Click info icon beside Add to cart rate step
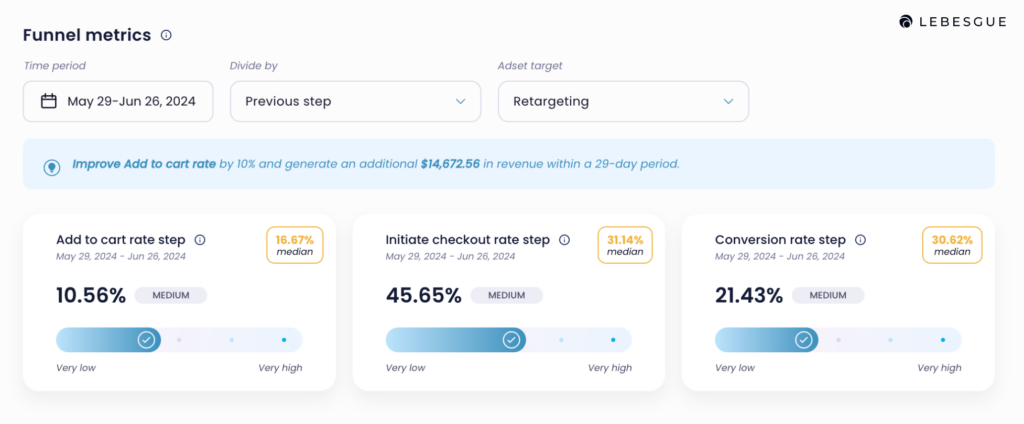This screenshot has width=1024, height=424. [x=200, y=240]
